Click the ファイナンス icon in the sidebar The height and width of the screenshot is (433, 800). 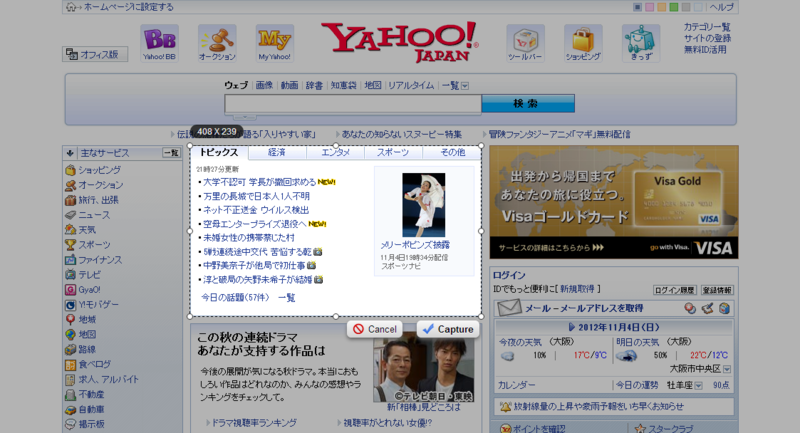70,260
